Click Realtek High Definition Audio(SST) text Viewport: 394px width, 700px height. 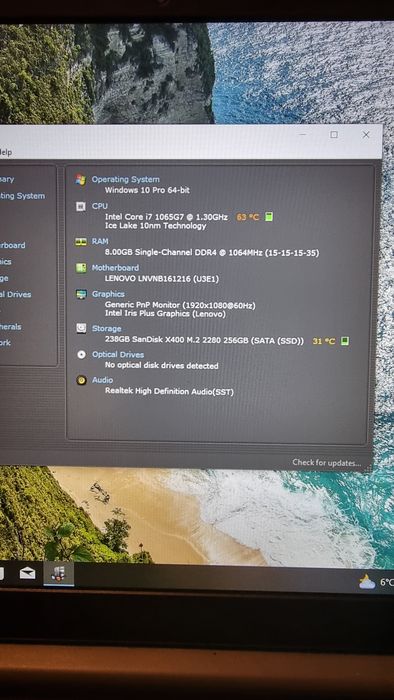click(169, 392)
